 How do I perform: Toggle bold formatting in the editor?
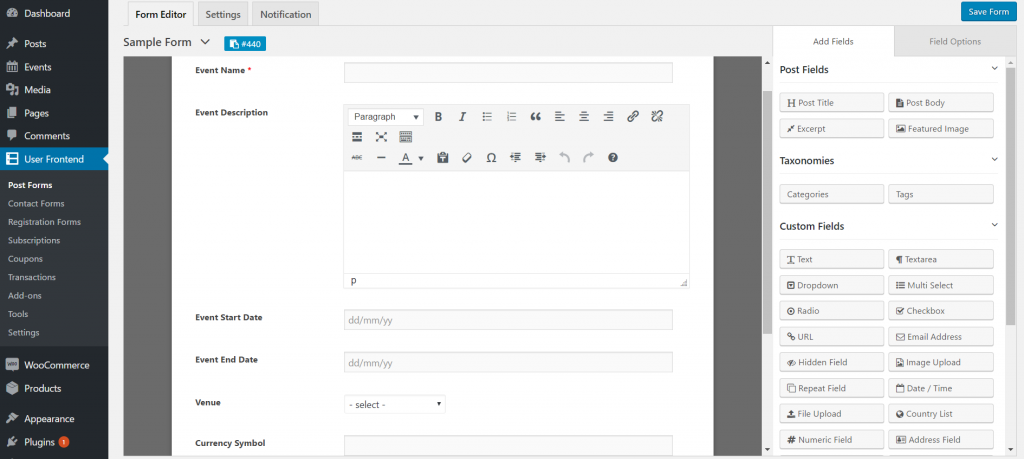click(x=438, y=117)
